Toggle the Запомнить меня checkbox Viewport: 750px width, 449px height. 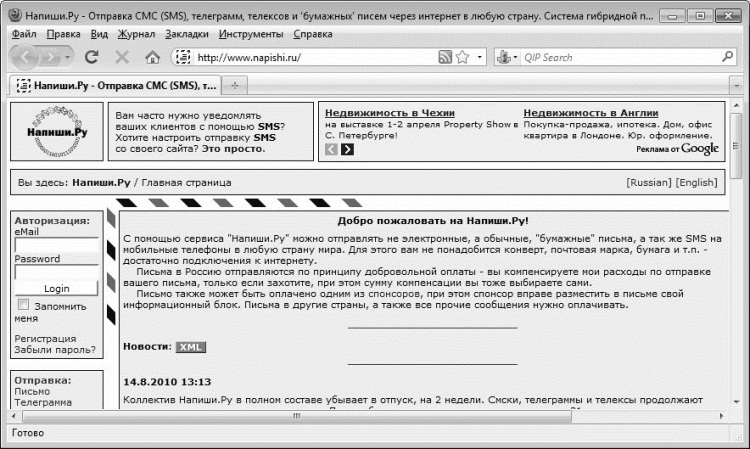pyautogui.click(x=23, y=305)
